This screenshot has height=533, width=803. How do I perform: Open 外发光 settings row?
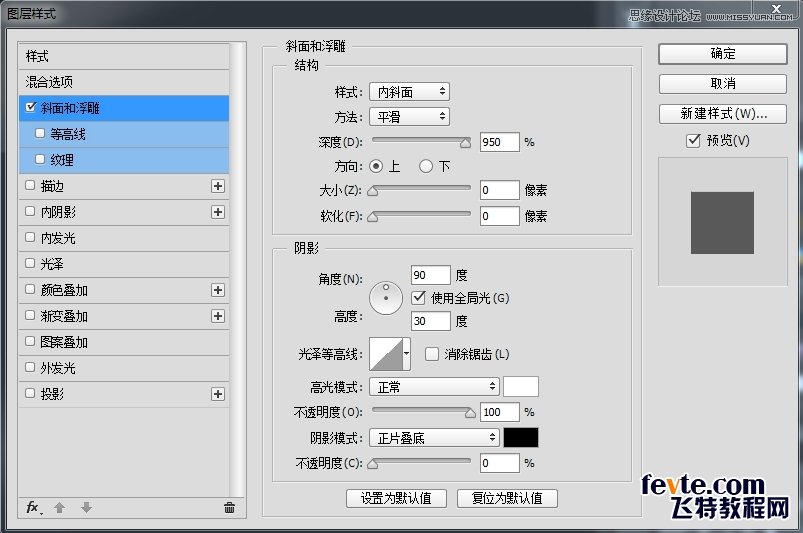pos(124,368)
